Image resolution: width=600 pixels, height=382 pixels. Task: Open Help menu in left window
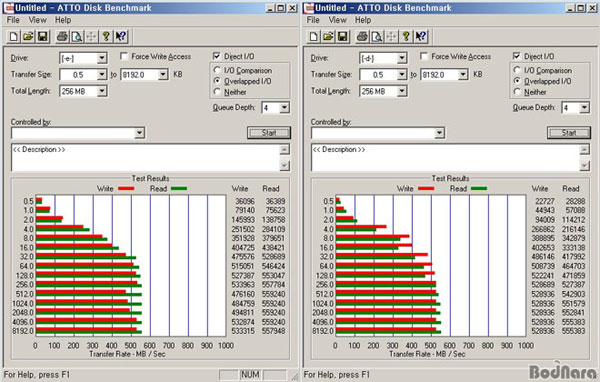[63, 20]
